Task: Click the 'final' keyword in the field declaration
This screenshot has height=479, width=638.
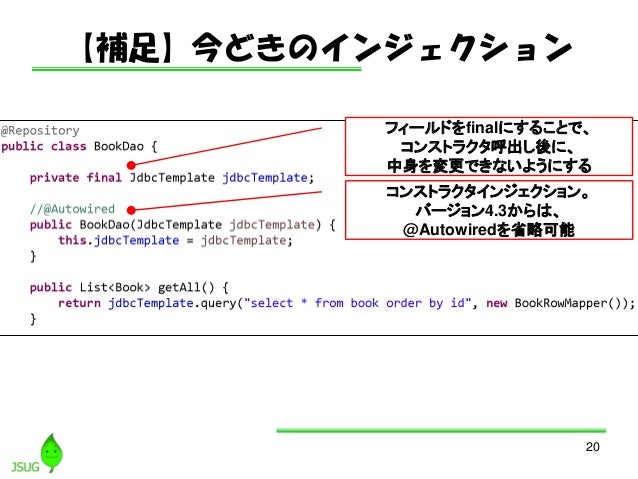Action: coord(104,178)
